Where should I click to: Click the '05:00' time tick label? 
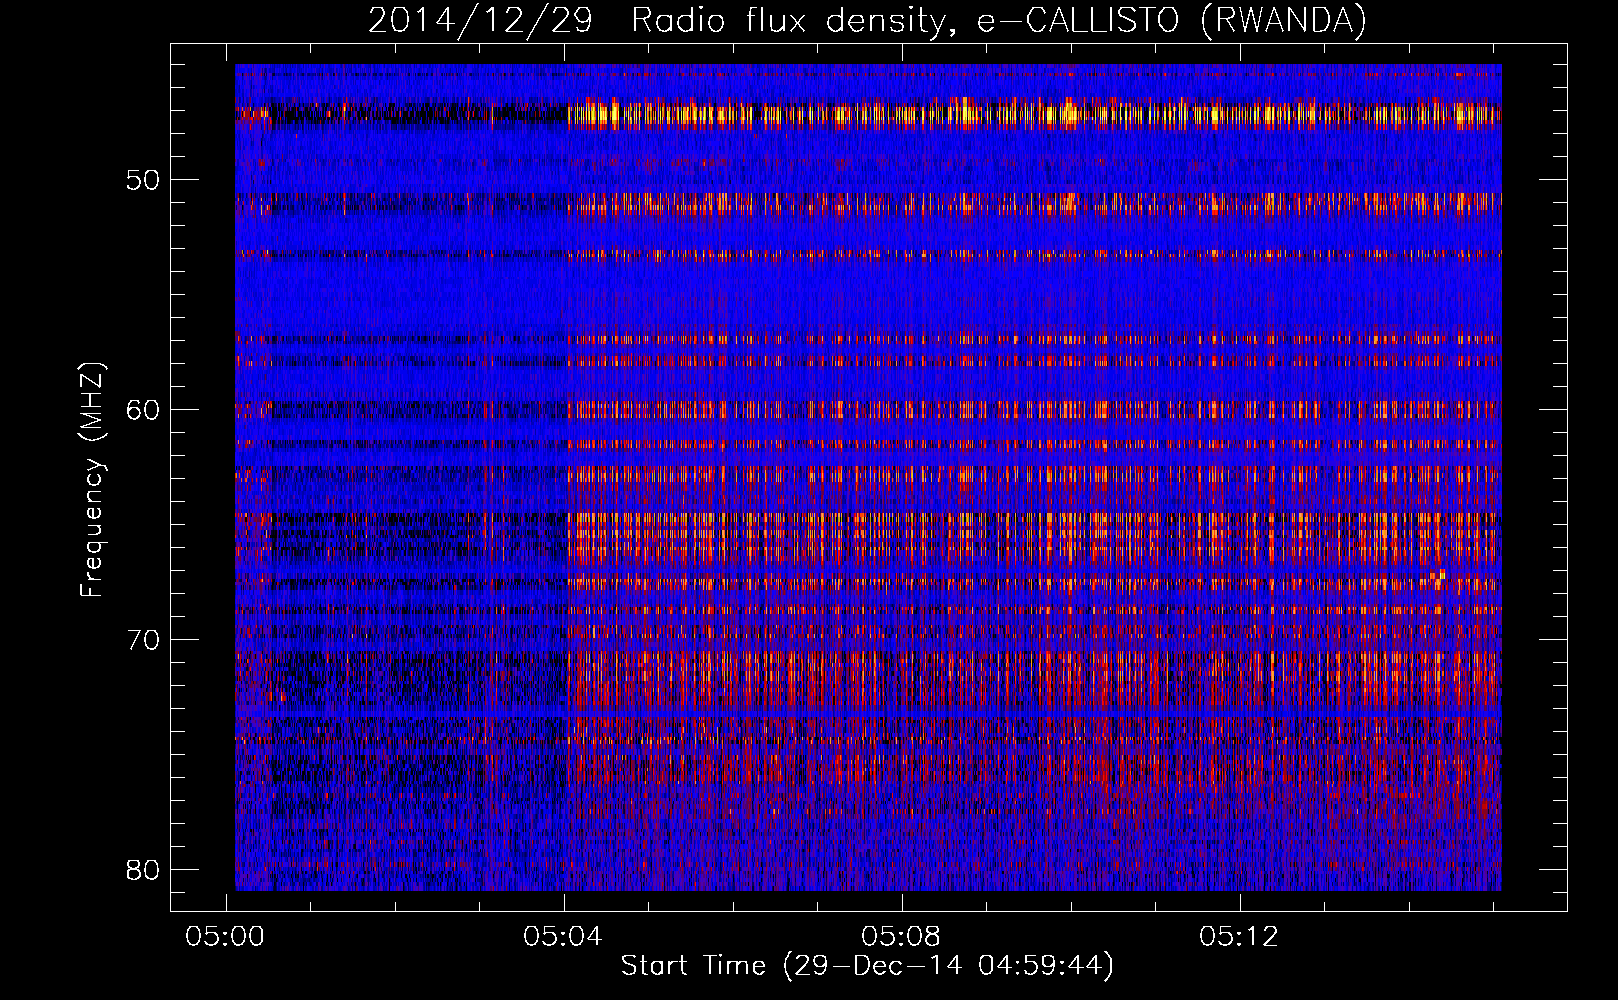[x=225, y=937]
